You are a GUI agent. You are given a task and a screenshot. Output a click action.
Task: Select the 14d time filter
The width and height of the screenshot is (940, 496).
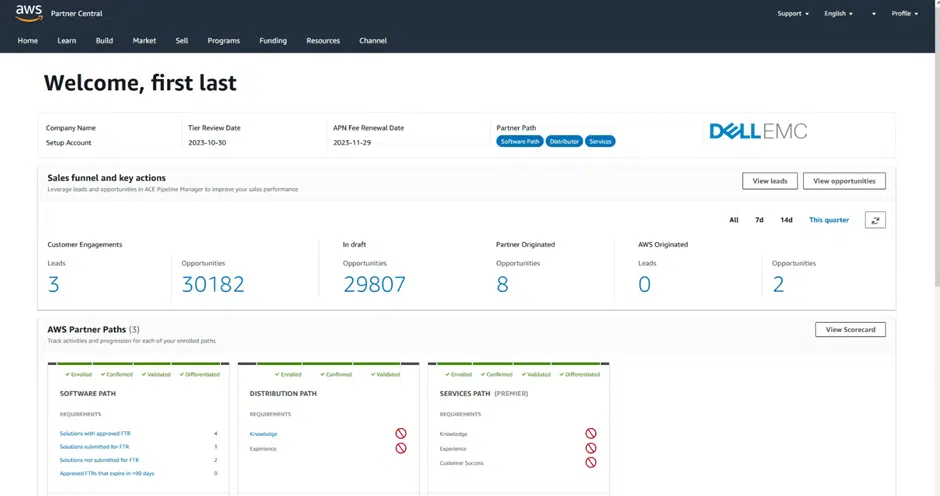click(786, 220)
